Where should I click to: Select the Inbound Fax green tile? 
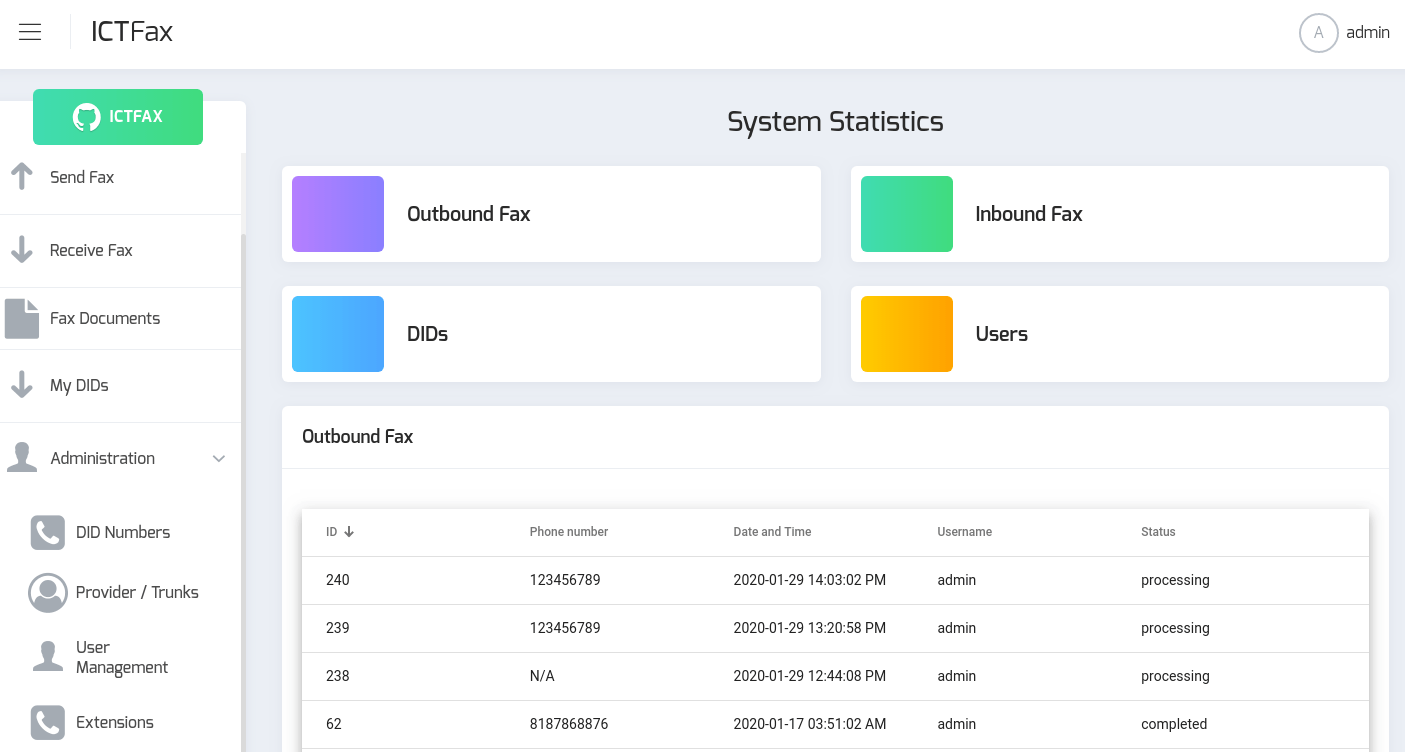pyautogui.click(x=907, y=214)
